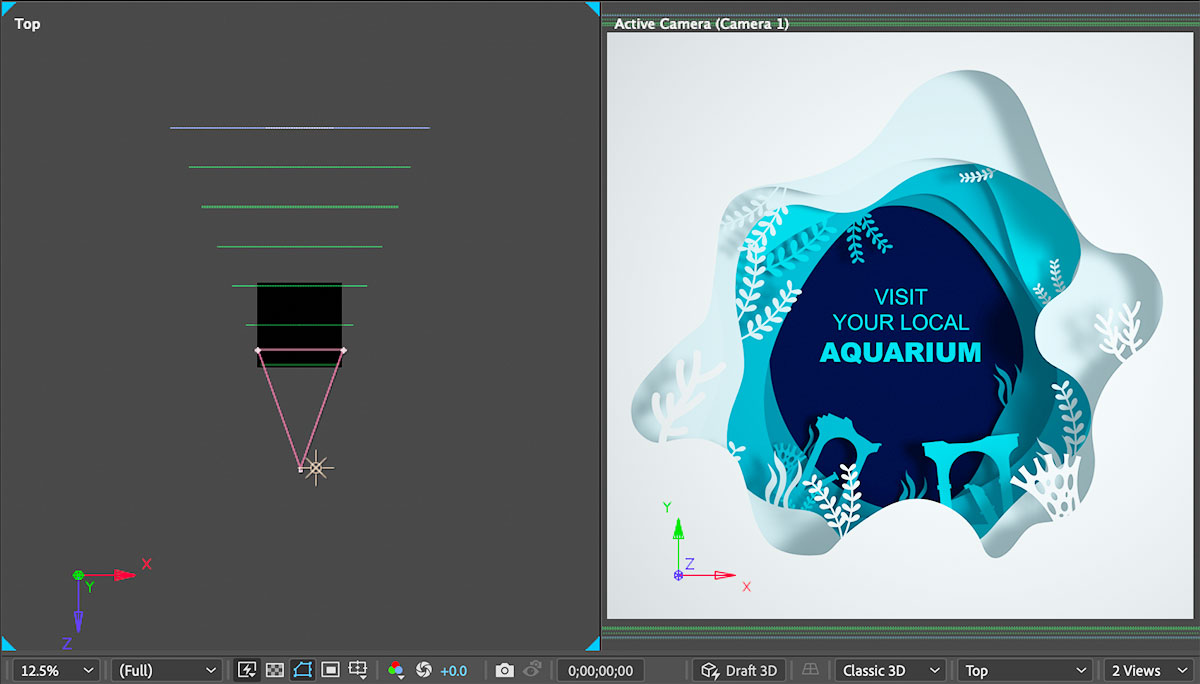Open the Classic 3D renderer dropdown
This screenshot has width=1200, height=684.
point(890,670)
